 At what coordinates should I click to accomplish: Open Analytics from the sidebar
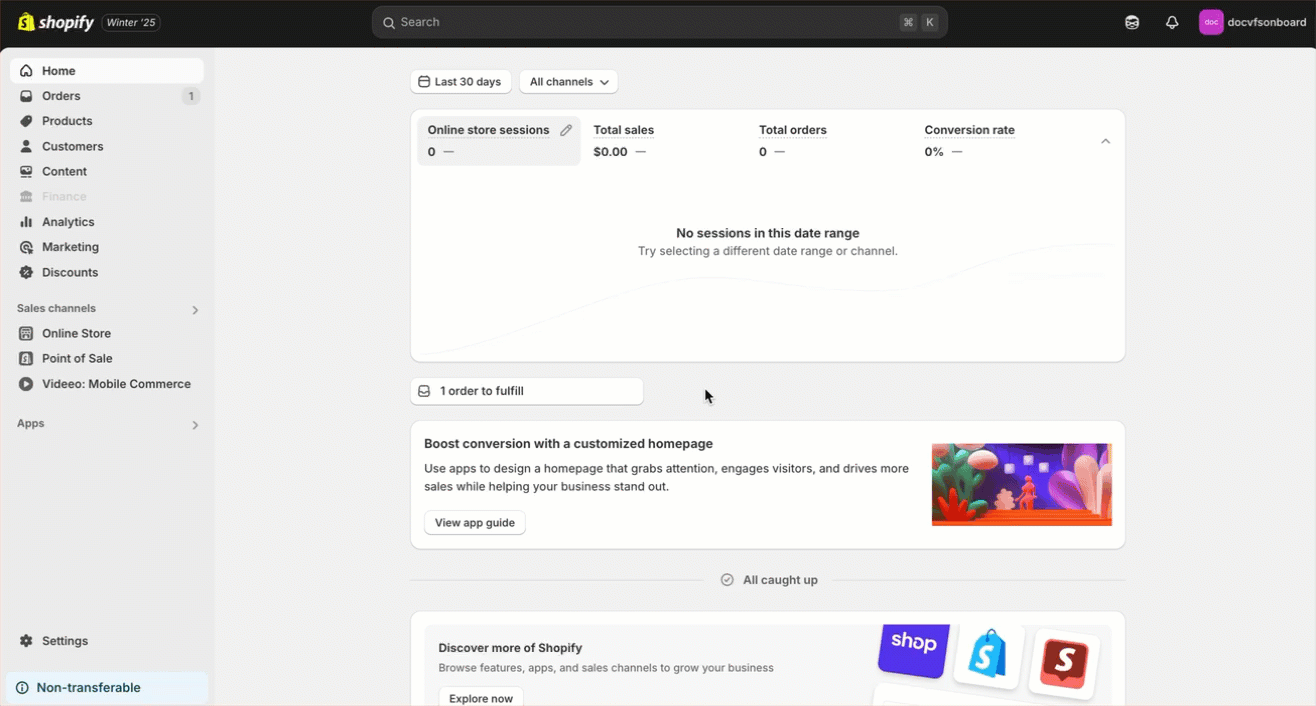coord(68,222)
